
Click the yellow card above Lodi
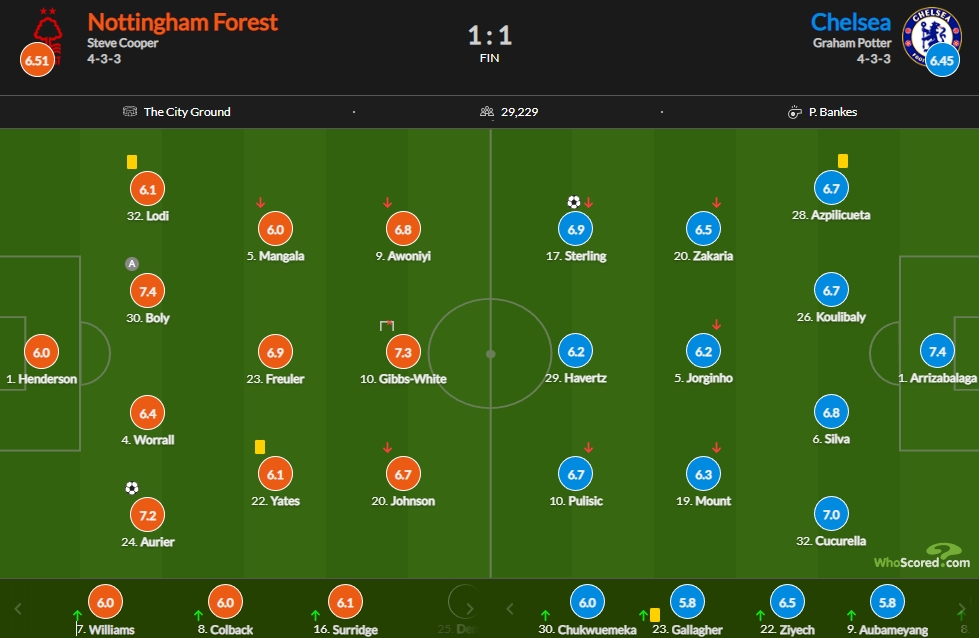point(132,162)
